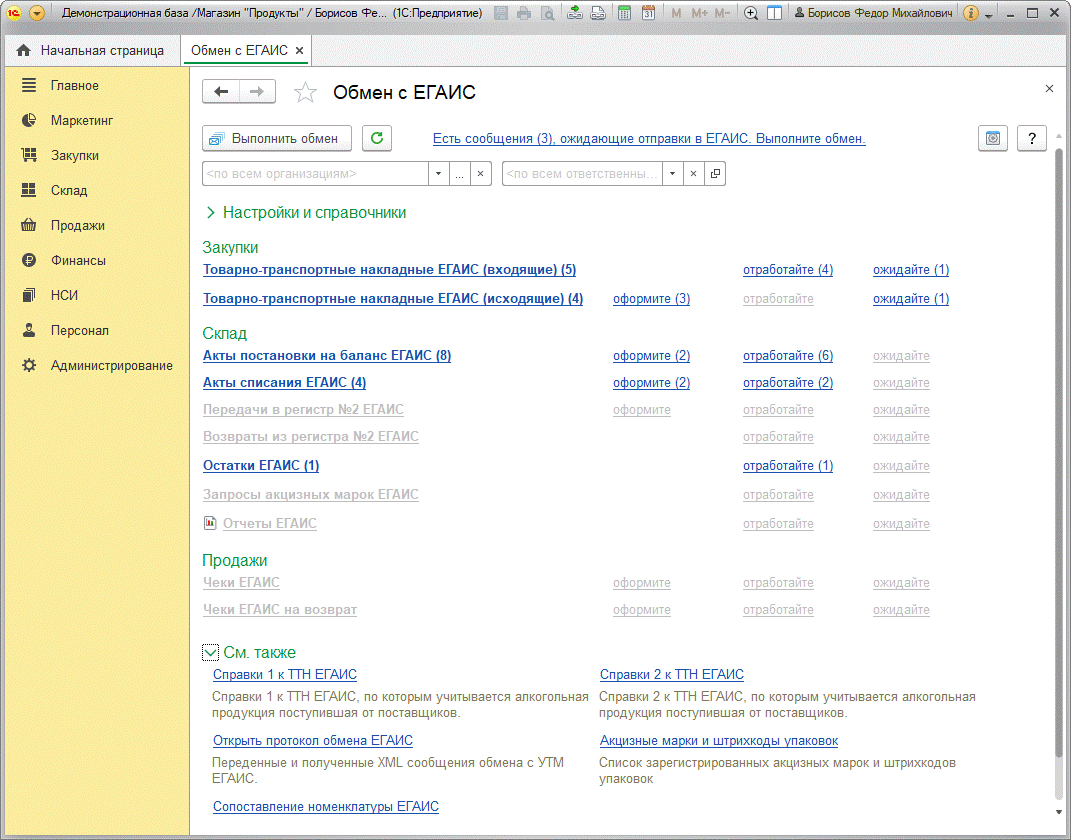Go forward with the right arrow button

point(257,92)
